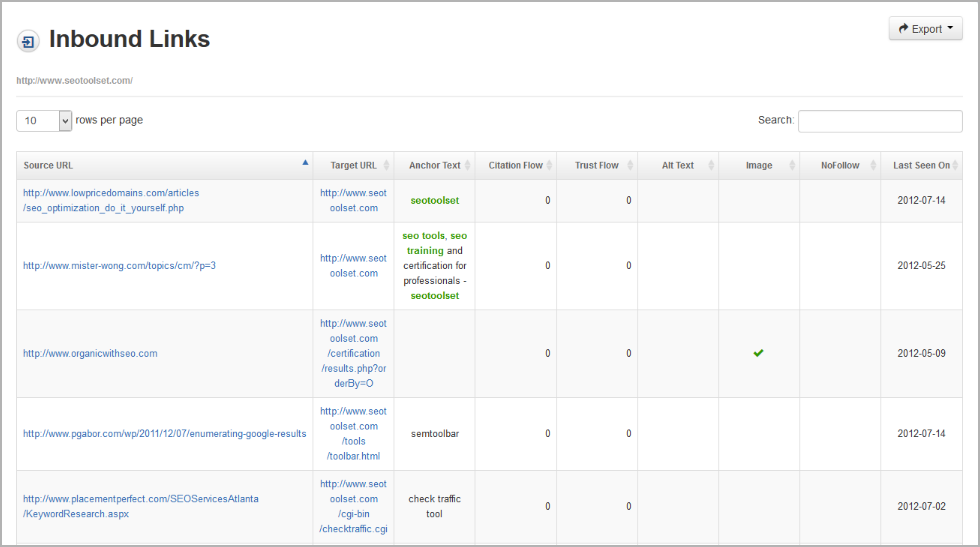Click the Inbound Links page heading
This screenshot has height=547, width=980.
[x=129, y=39]
